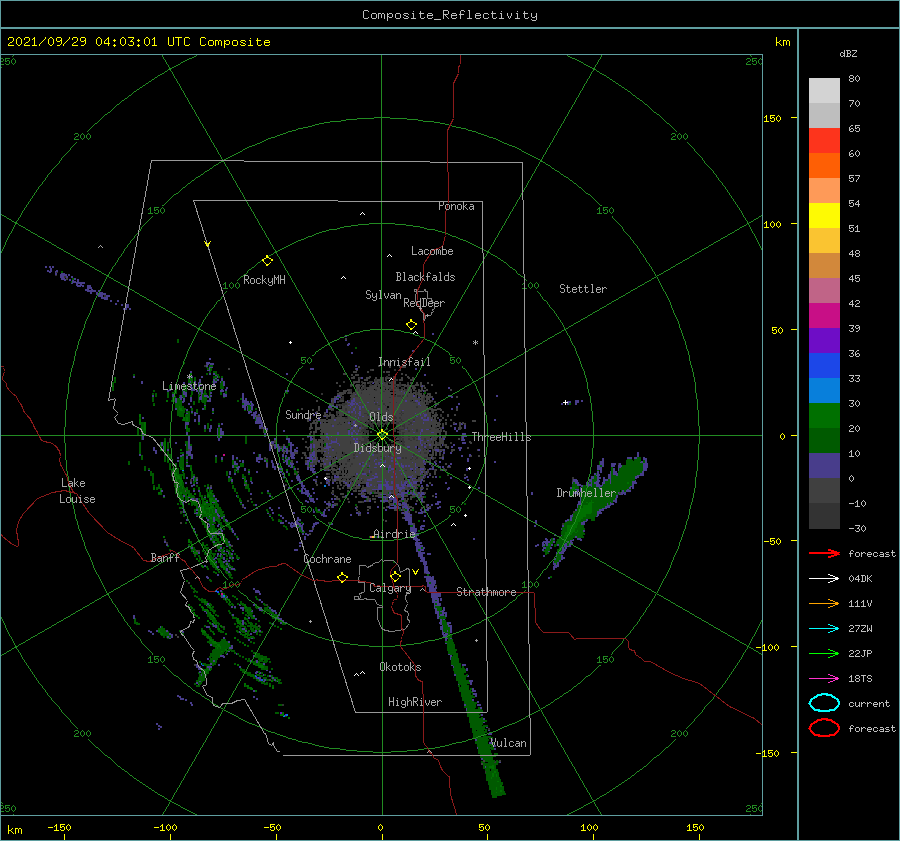The height and width of the screenshot is (841, 900).
Task: Click the Banff label
Action: pyautogui.click(x=165, y=558)
